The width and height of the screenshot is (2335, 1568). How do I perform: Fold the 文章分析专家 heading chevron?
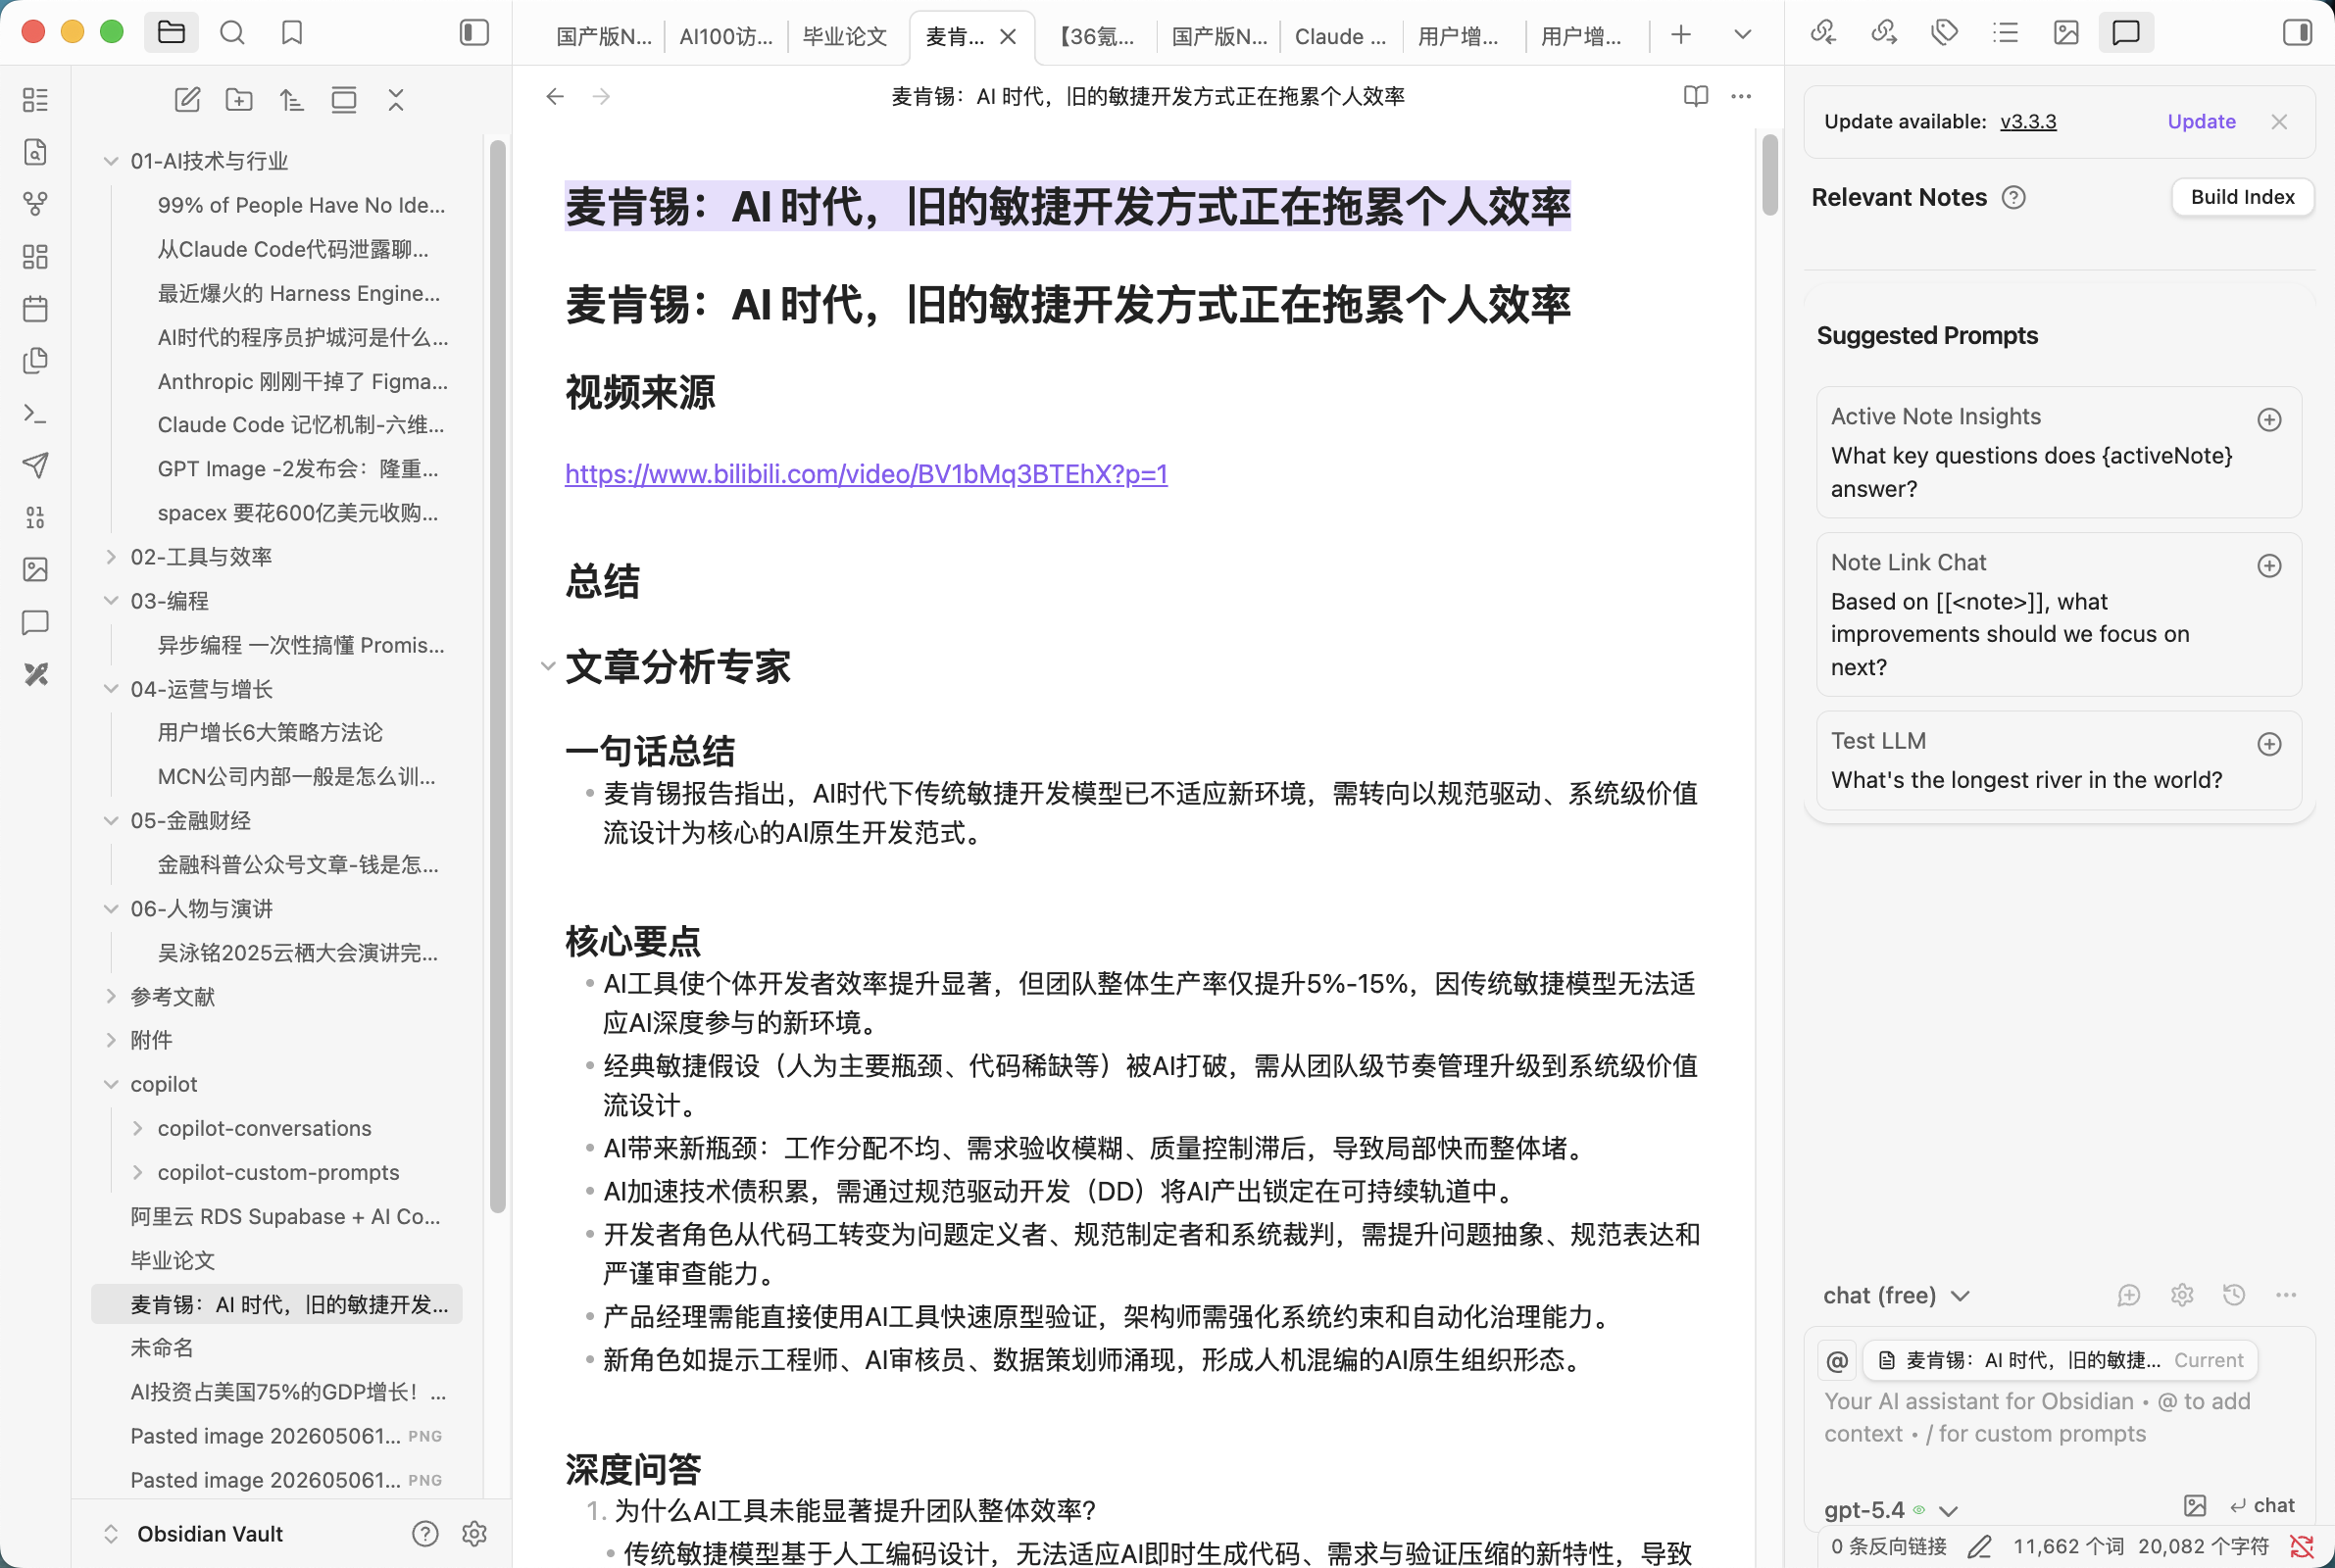coord(548,666)
